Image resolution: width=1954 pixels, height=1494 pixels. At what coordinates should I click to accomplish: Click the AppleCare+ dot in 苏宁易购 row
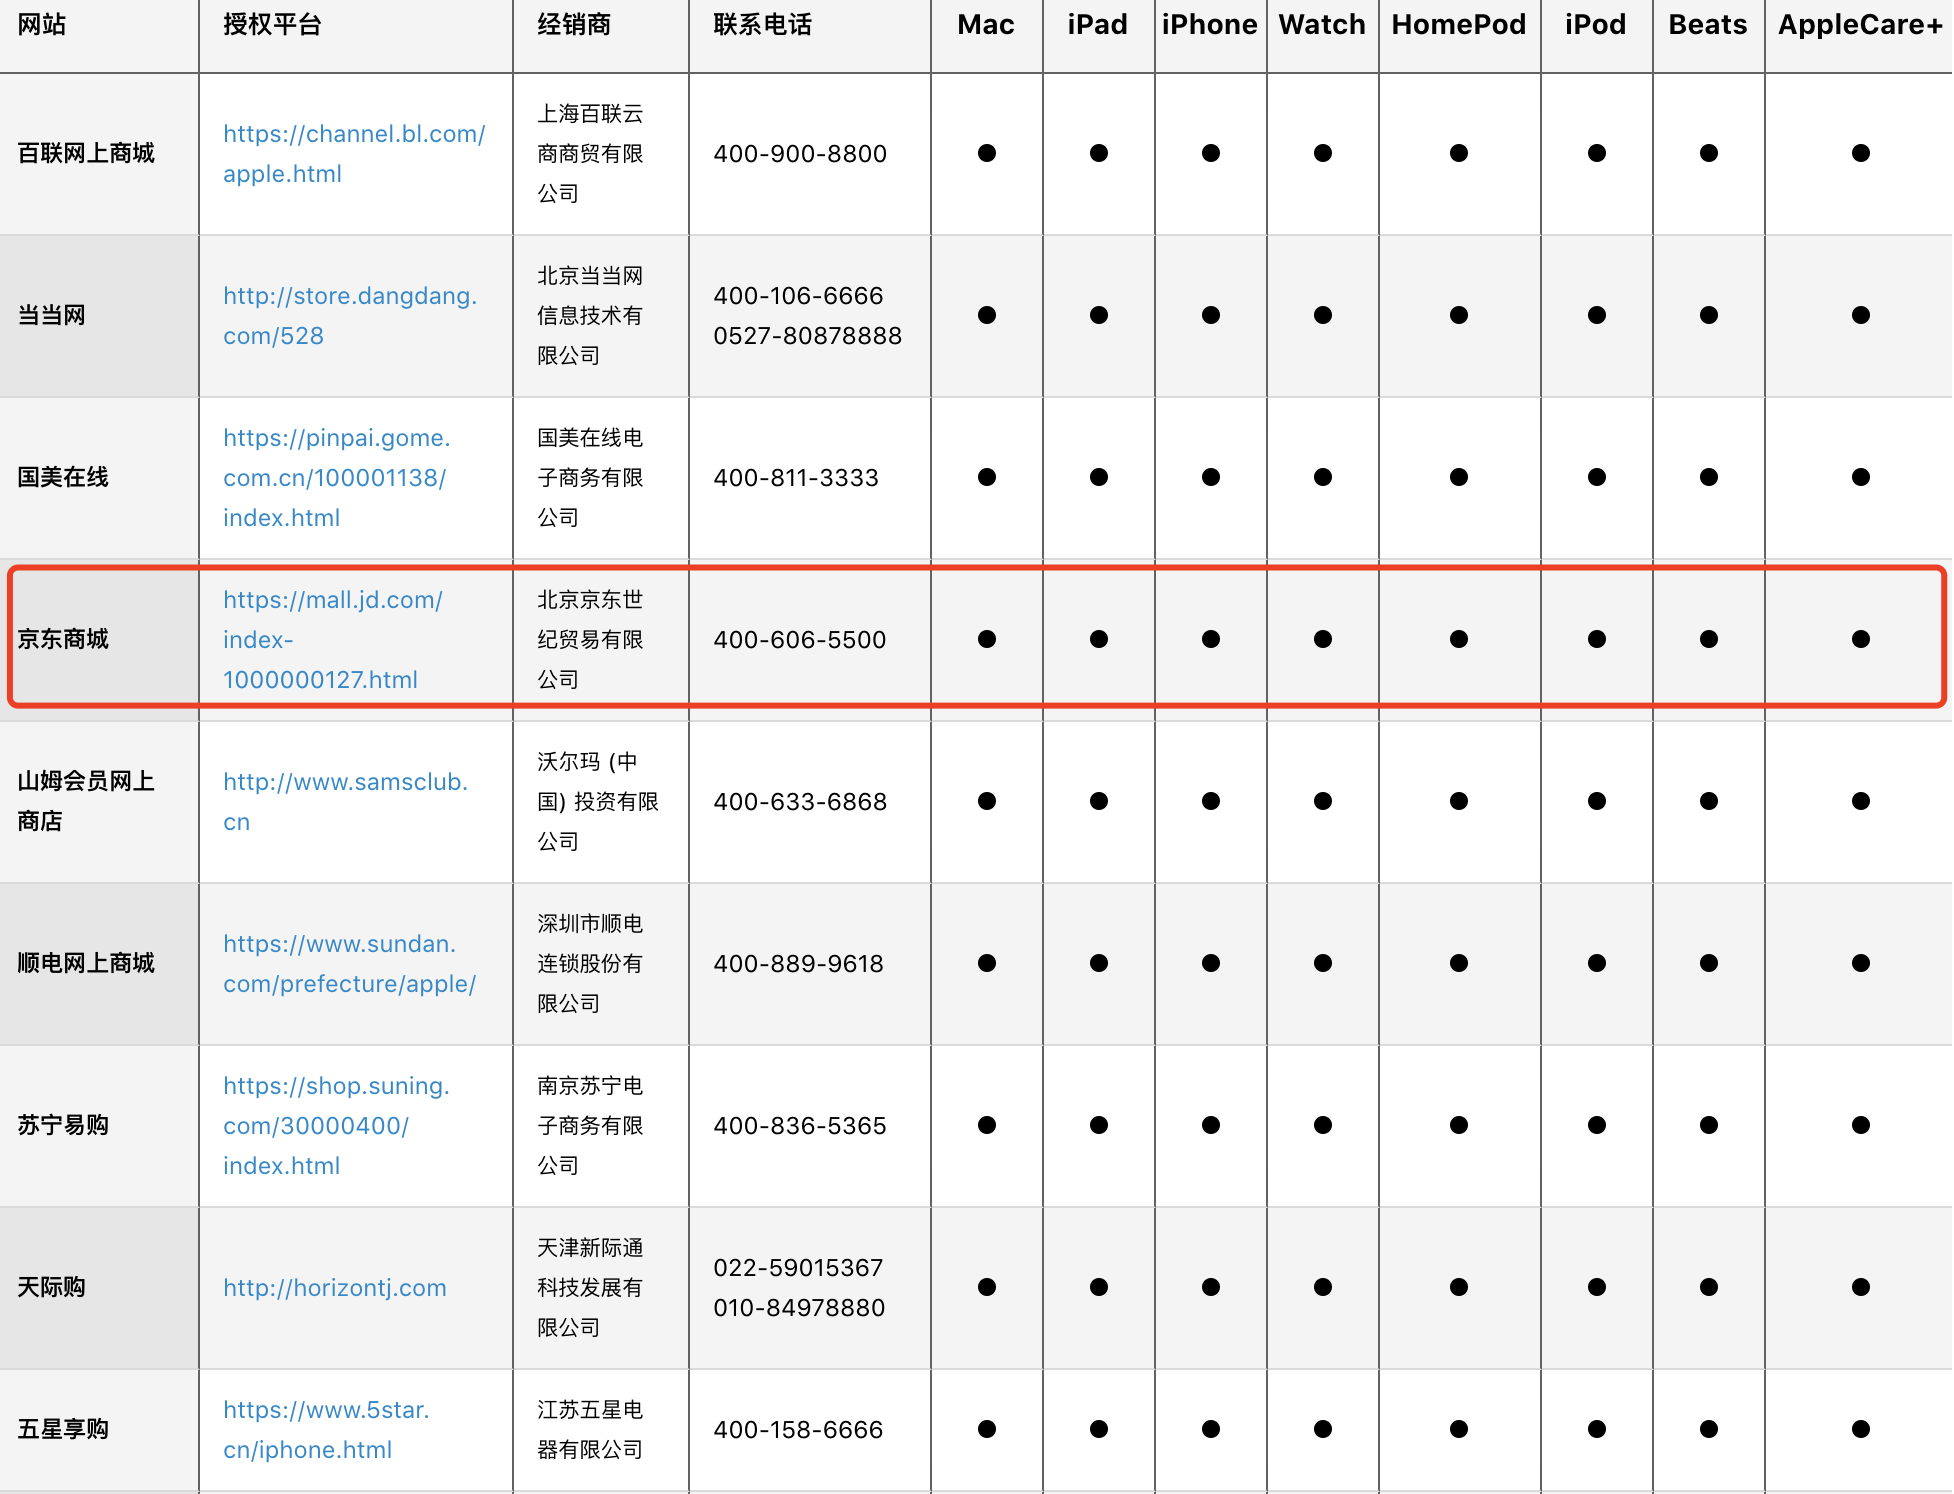1859,1125
